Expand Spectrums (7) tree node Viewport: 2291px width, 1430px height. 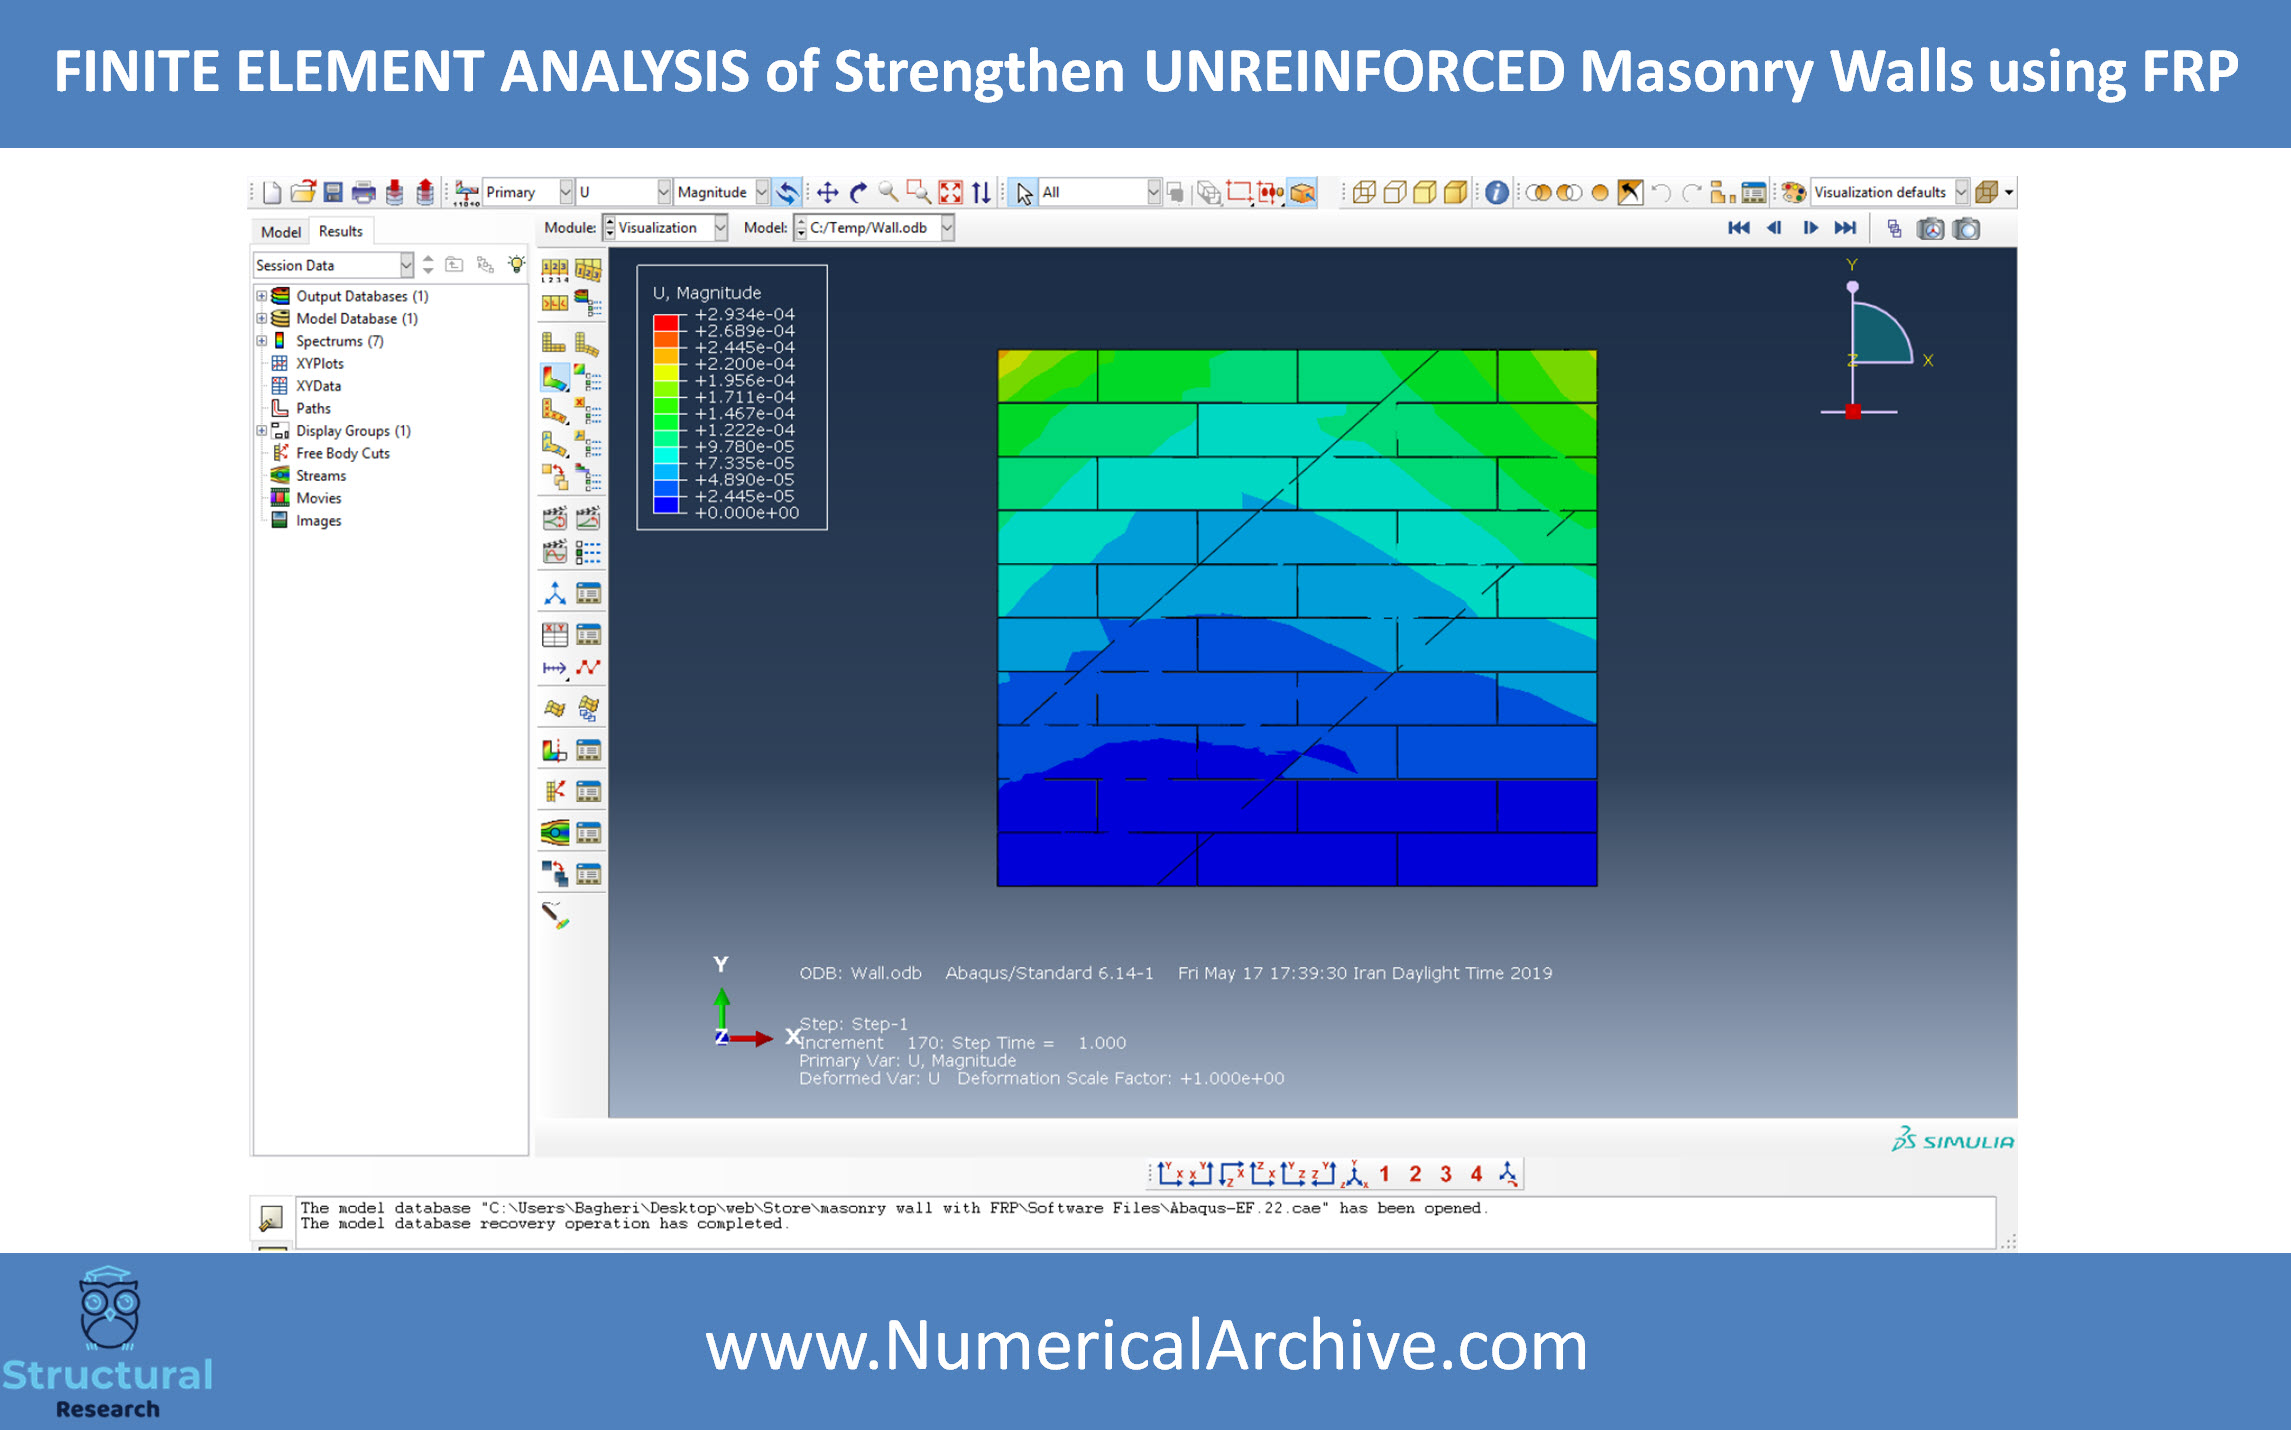pos(262,341)
